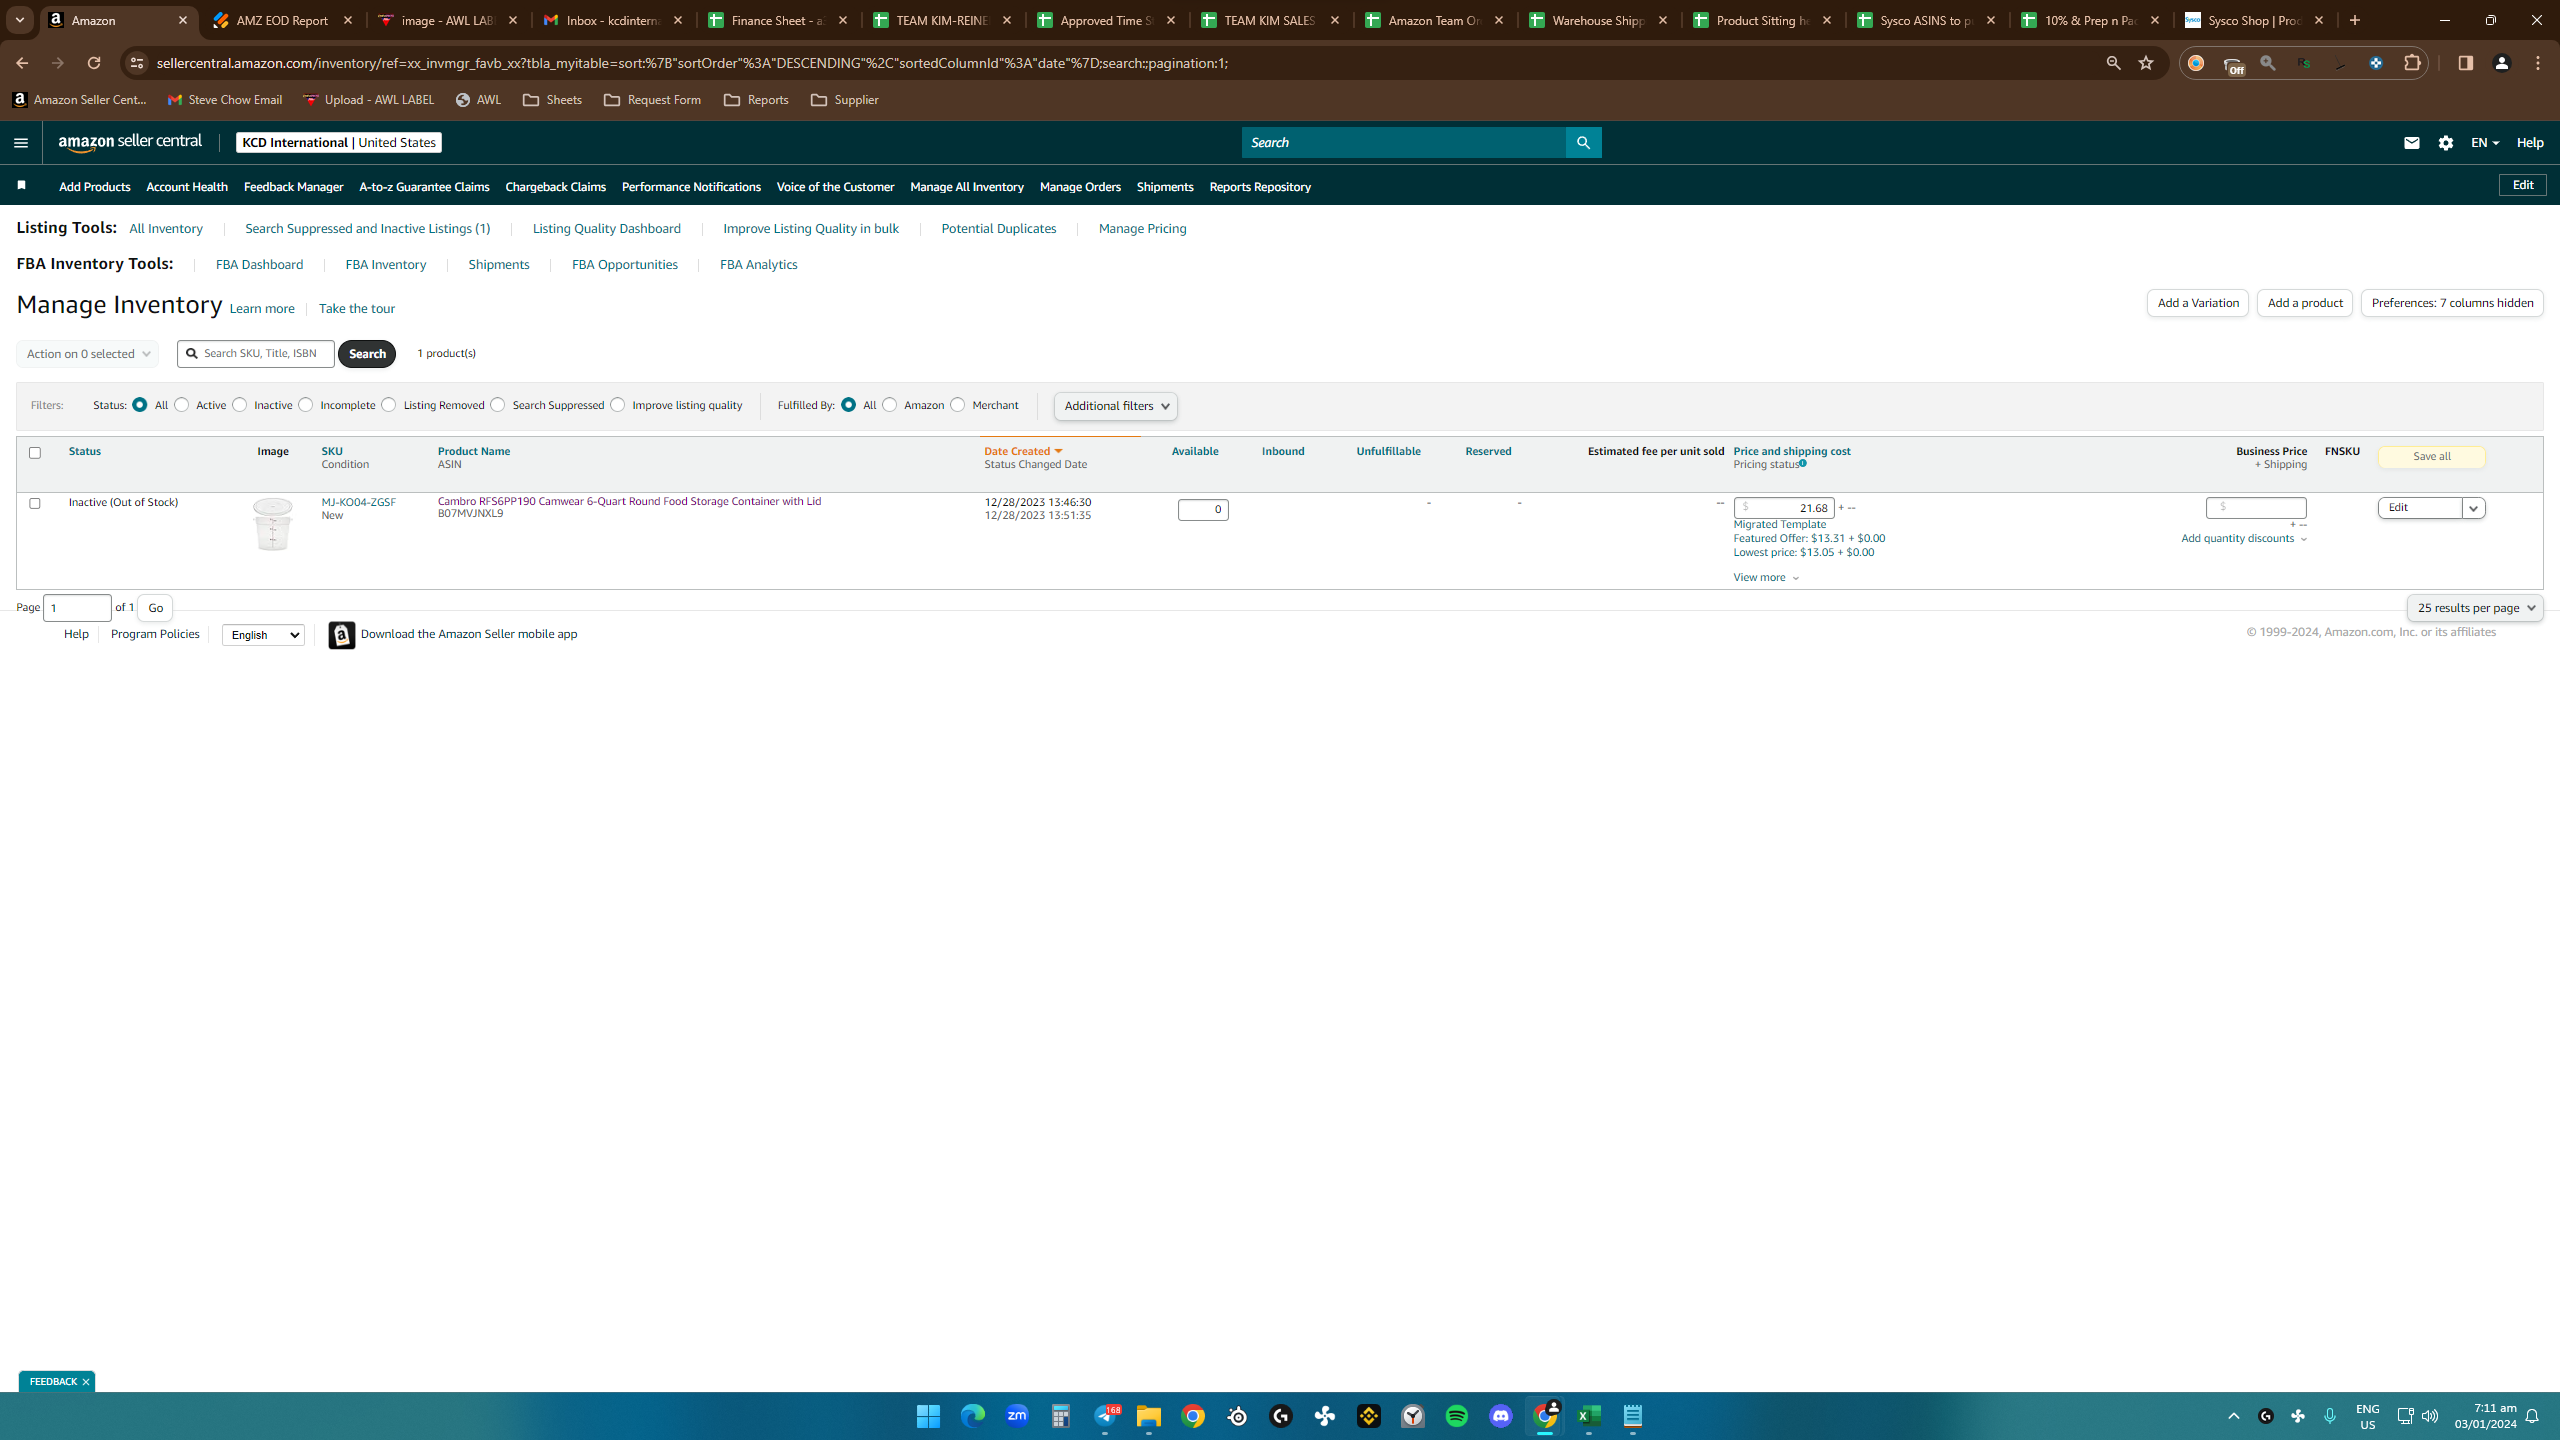Click the Search button next to SKU field
This screenshot has width=2560, height=1440.
[367, 354]
